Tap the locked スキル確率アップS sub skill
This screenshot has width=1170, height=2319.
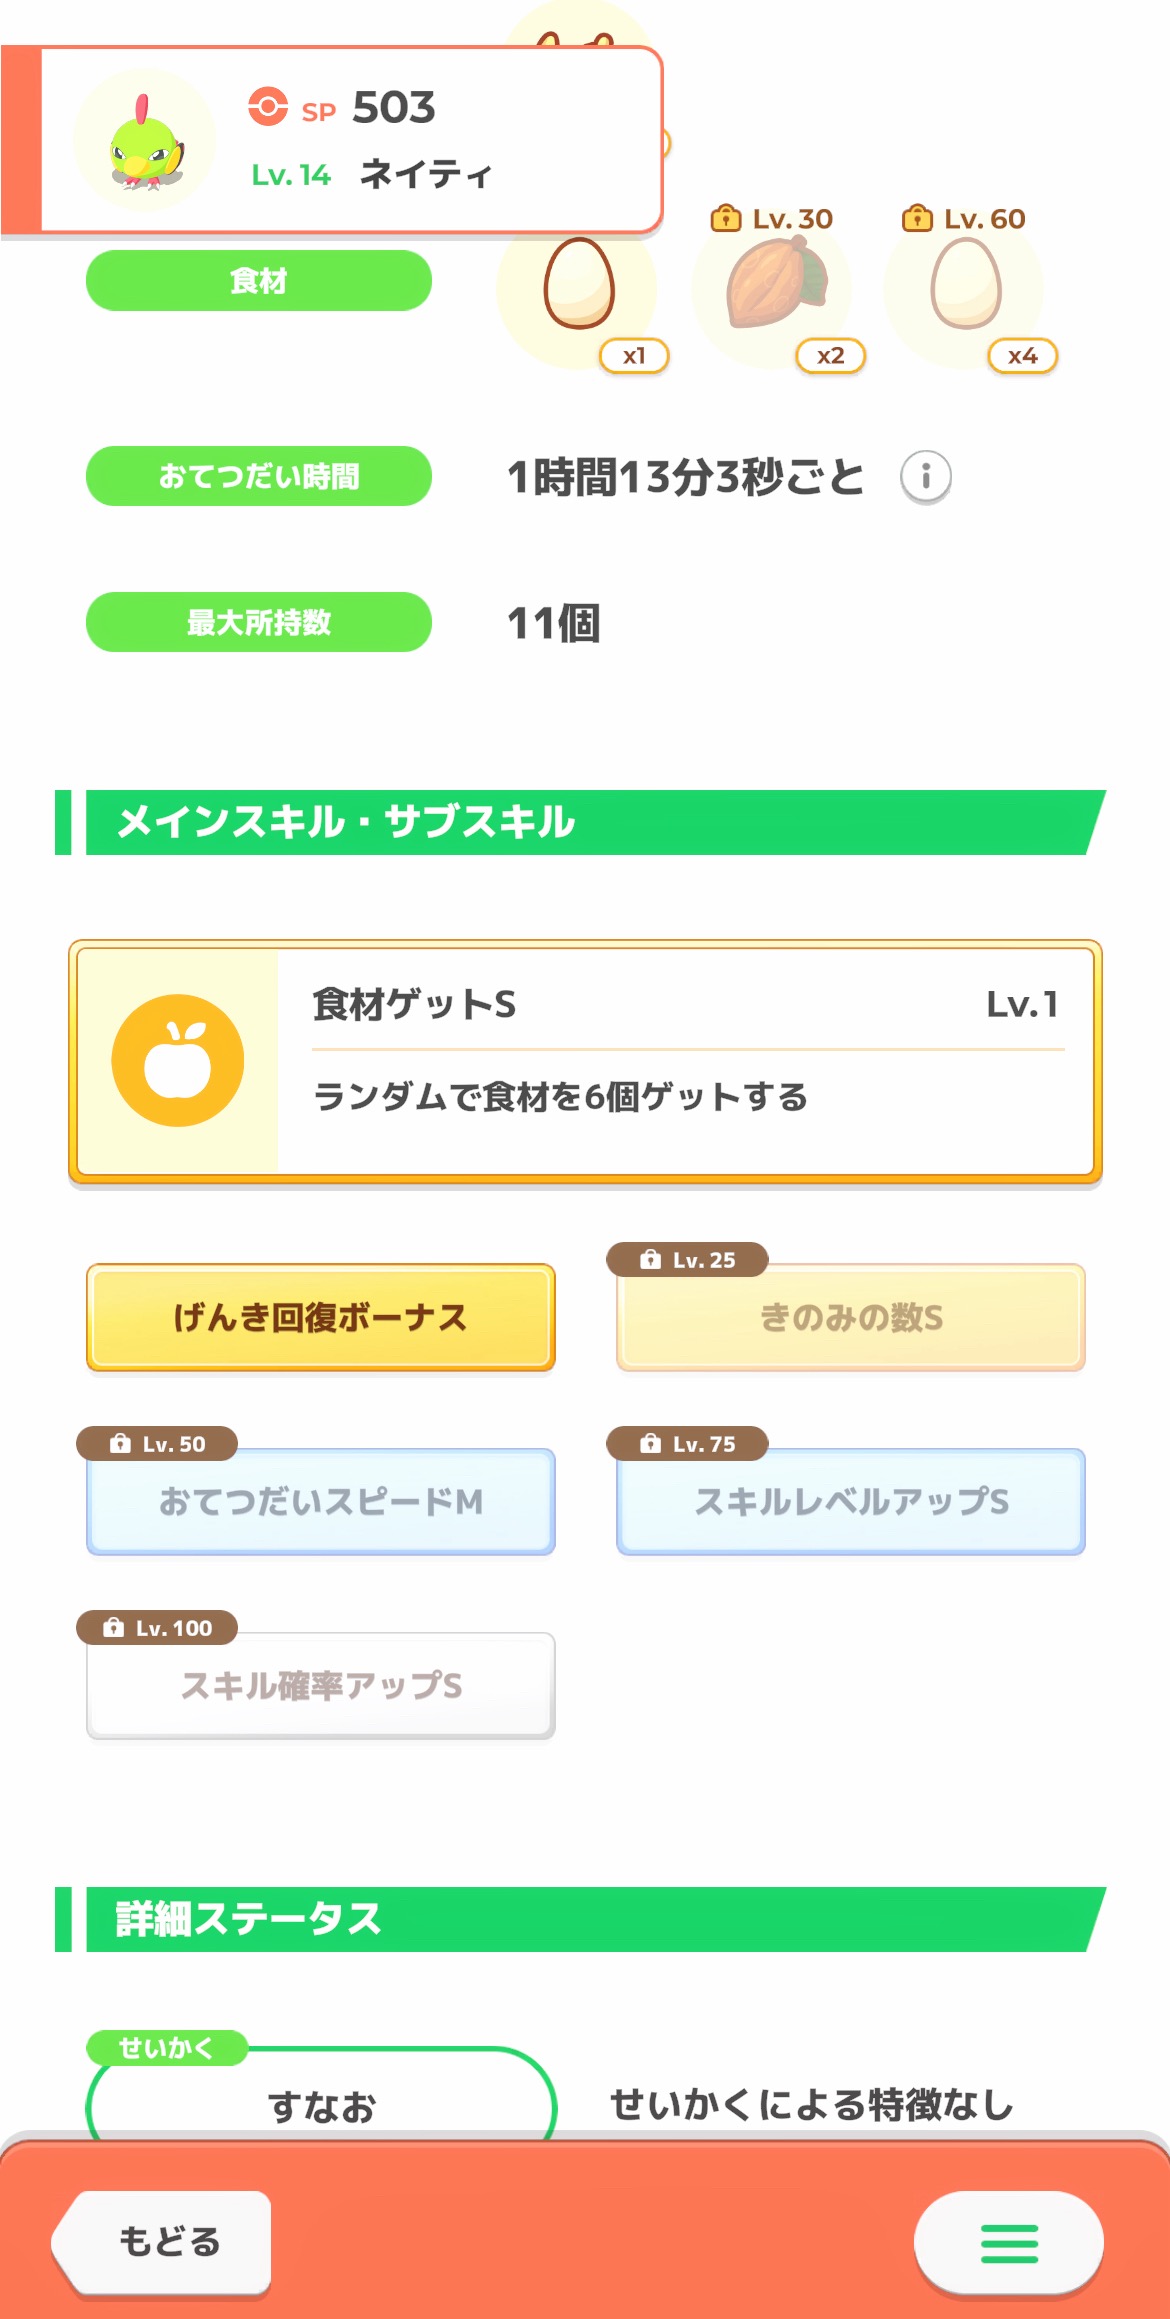[x=320, y=1686]
